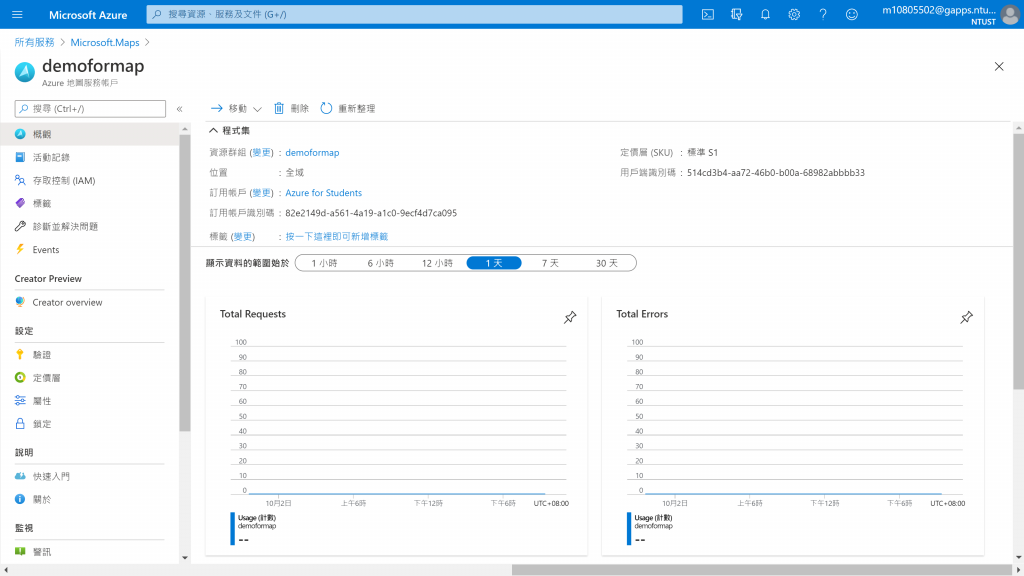The width and height of the screenshot is (1024, 576).
Task: Click the Total Requests chart title
Action: (253, 314)
